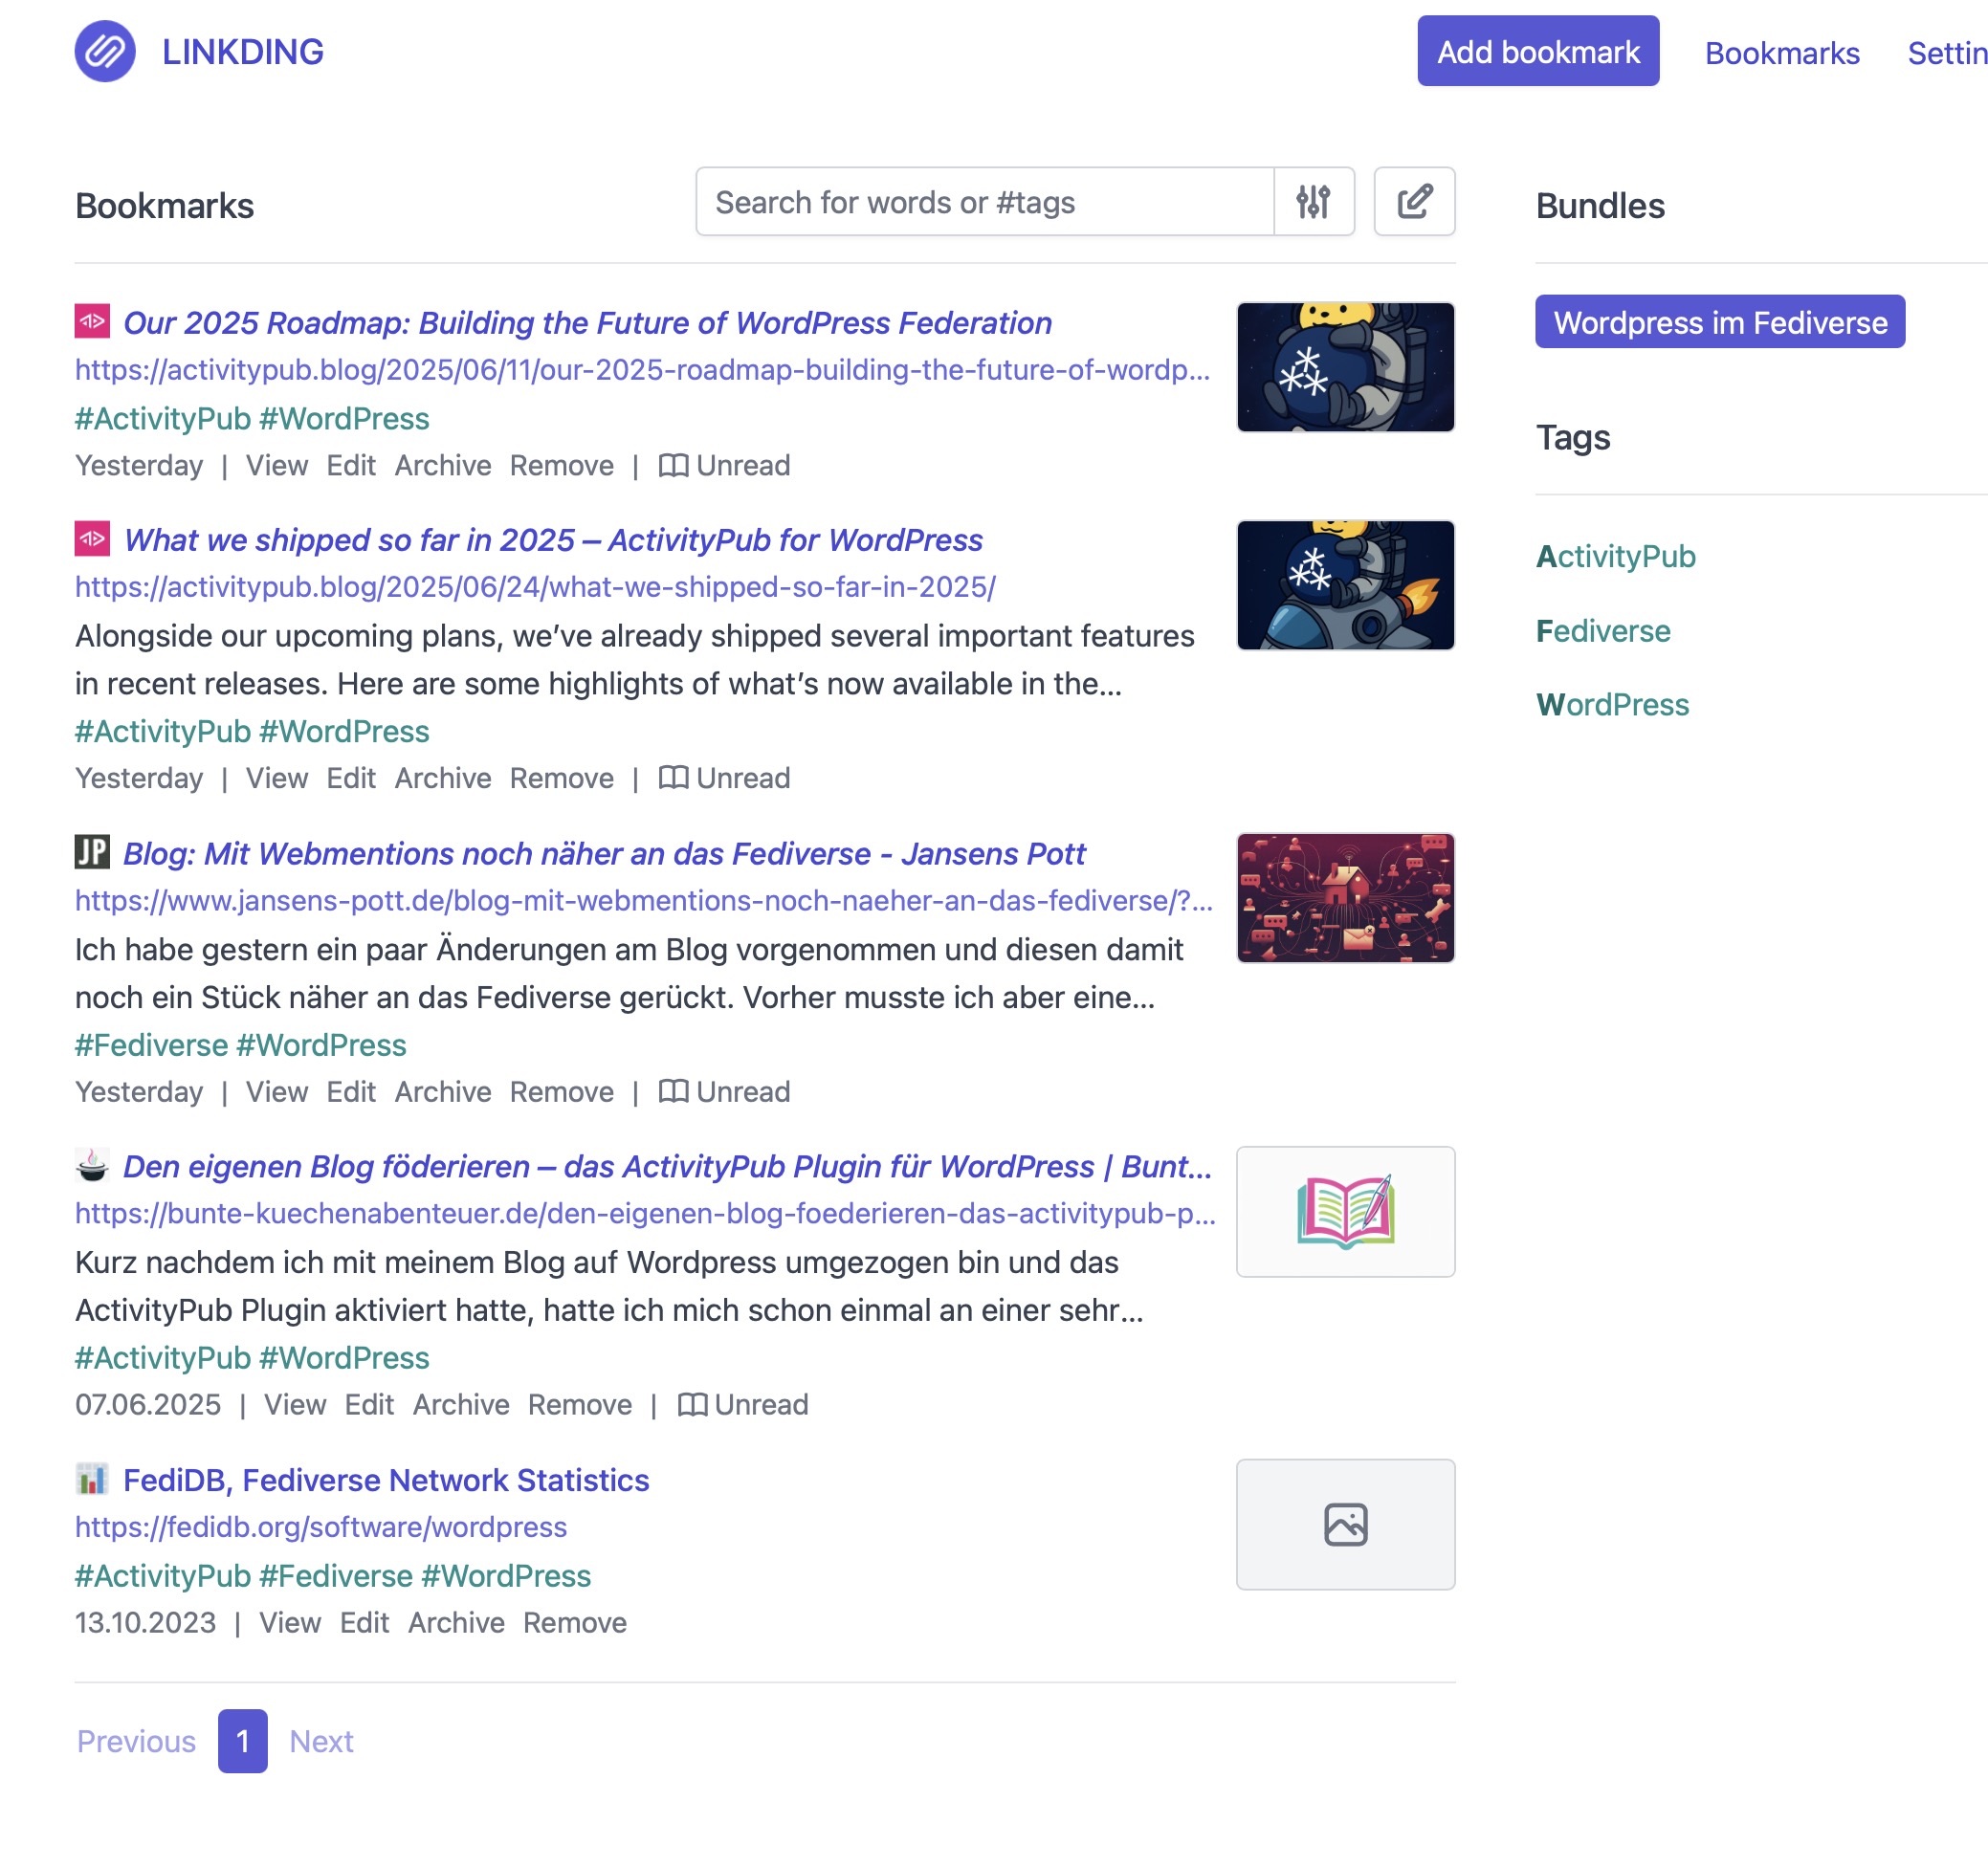Filter by ActivityPub tag in sidebar
The image size is (1988, 1867).
pyautogui.click(x=1616, y=557)
